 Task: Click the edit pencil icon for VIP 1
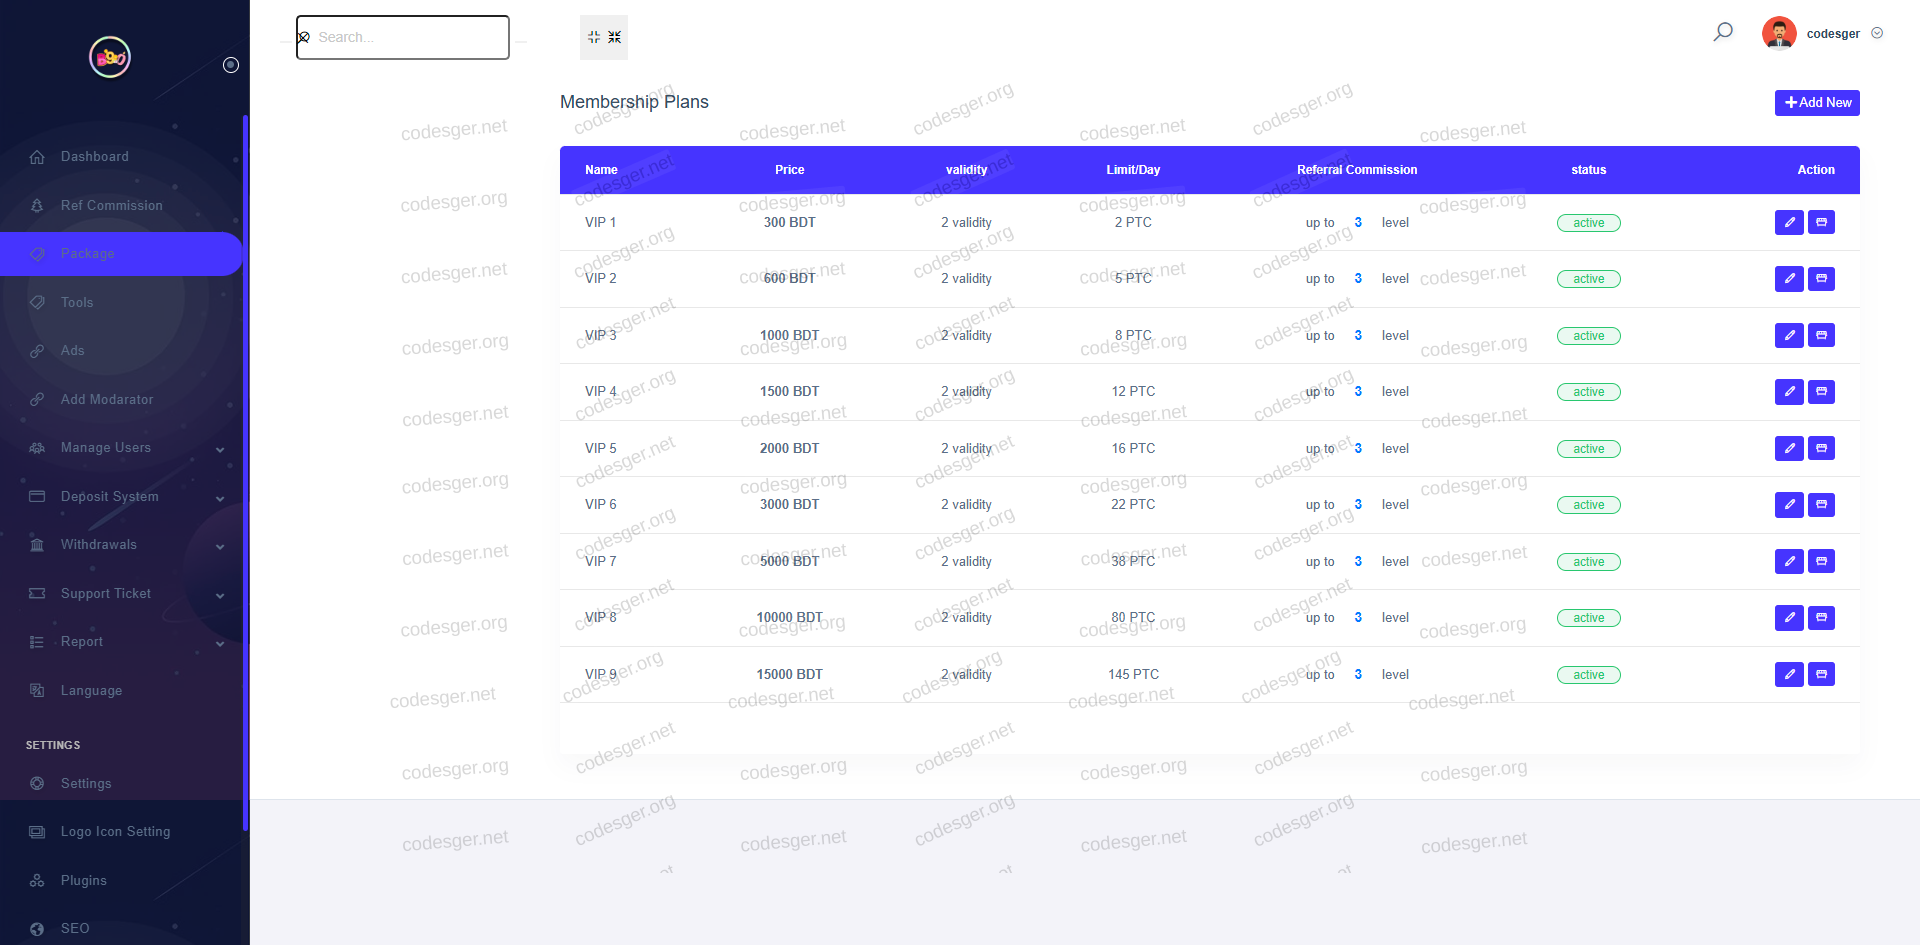(x=1789, y=222)
